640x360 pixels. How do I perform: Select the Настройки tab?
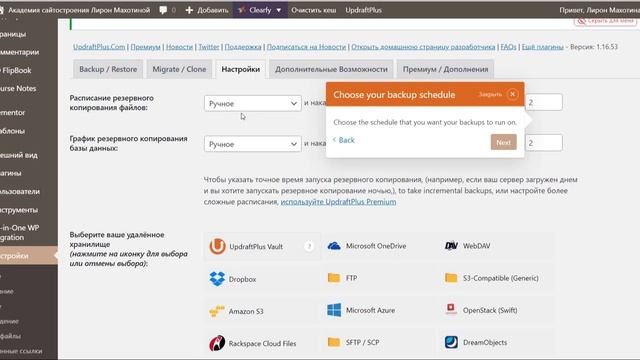pyautogui.click(x=240, y=69)
